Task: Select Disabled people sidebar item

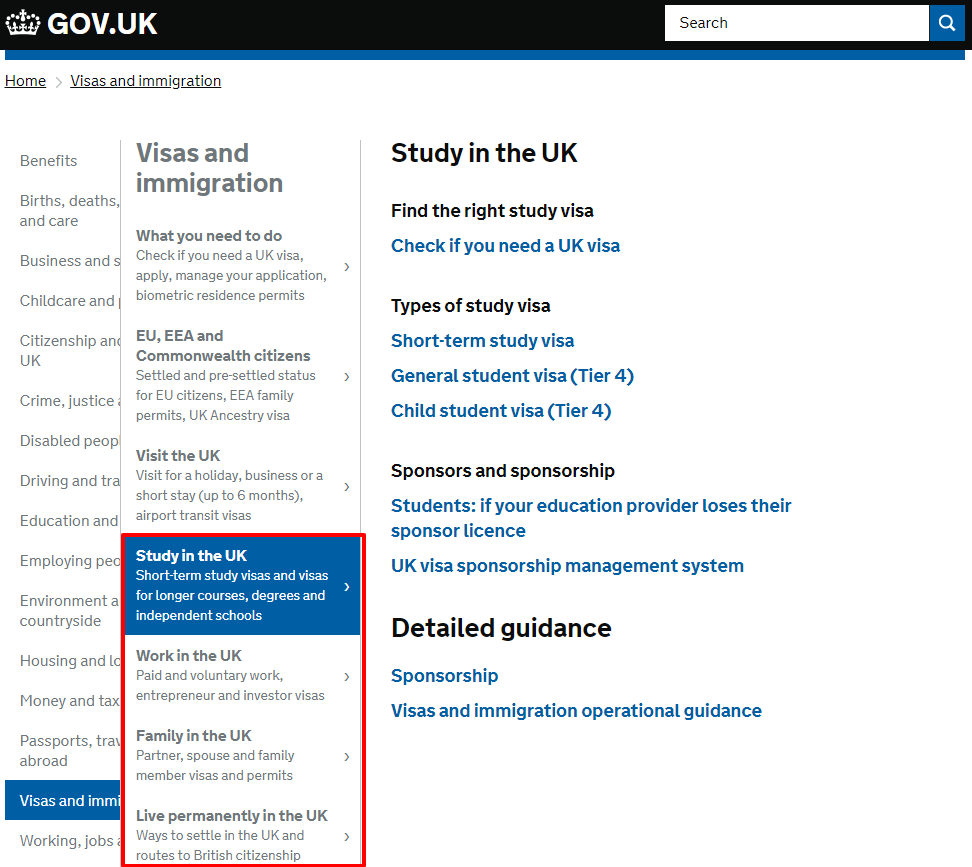Action: [x=69, y=441]
